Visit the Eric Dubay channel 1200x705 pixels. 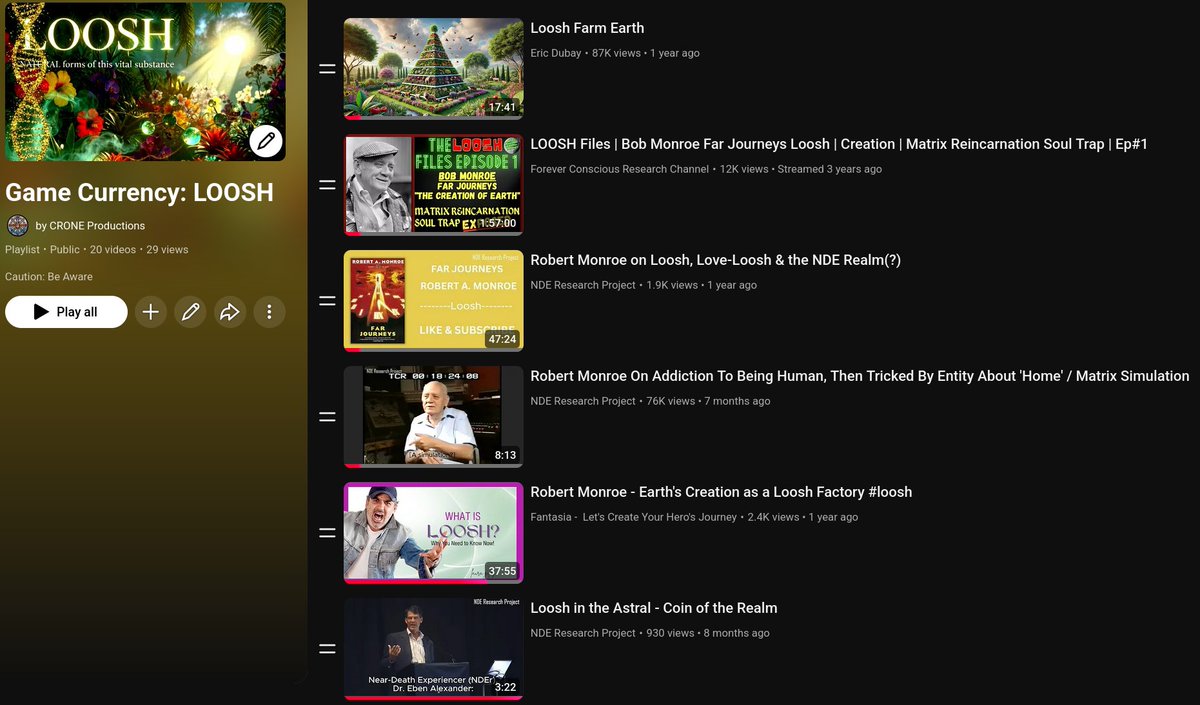tap(556, 53)
